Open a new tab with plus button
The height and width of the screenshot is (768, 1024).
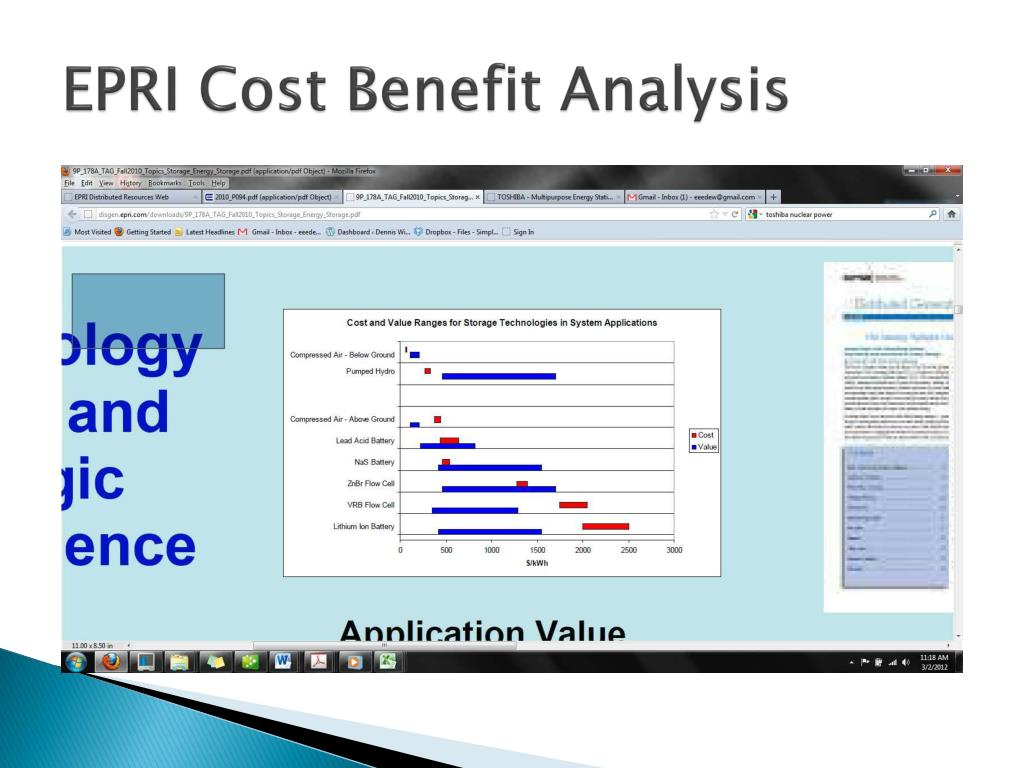773,197
